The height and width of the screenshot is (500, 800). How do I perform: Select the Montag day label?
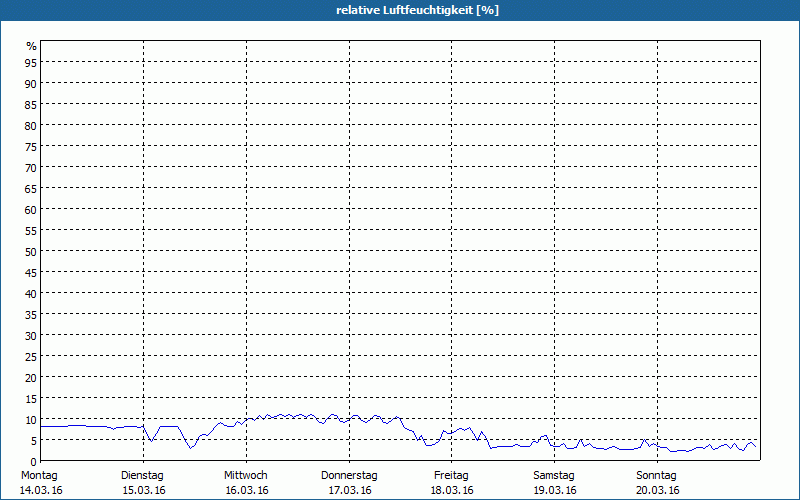(39, 475)
